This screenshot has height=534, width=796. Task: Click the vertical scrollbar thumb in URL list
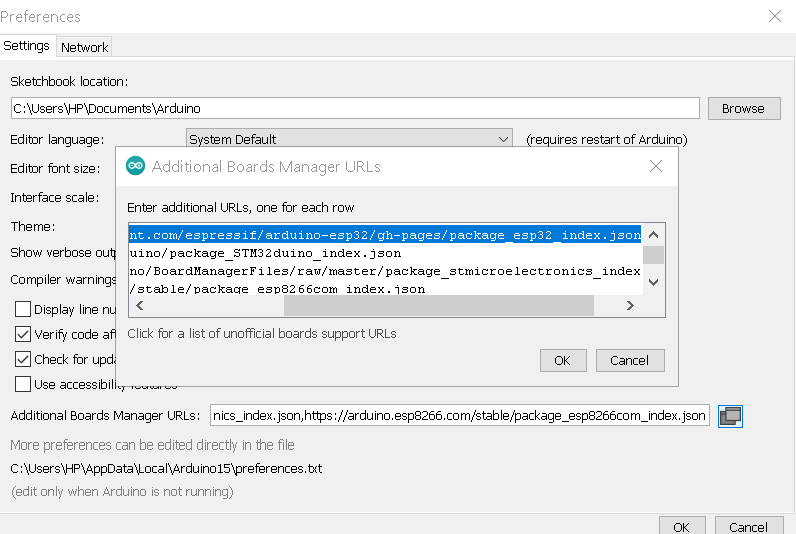(654, 255)
